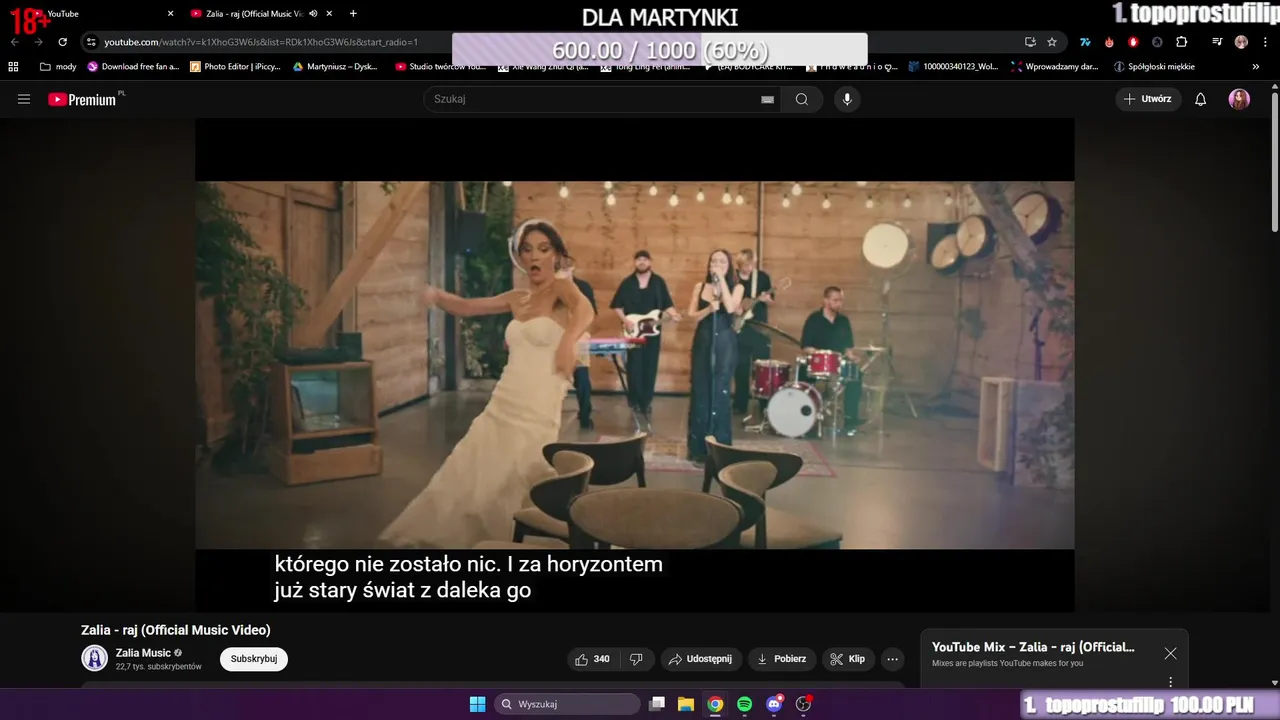Install or cast page icon in address bar

1030,42
